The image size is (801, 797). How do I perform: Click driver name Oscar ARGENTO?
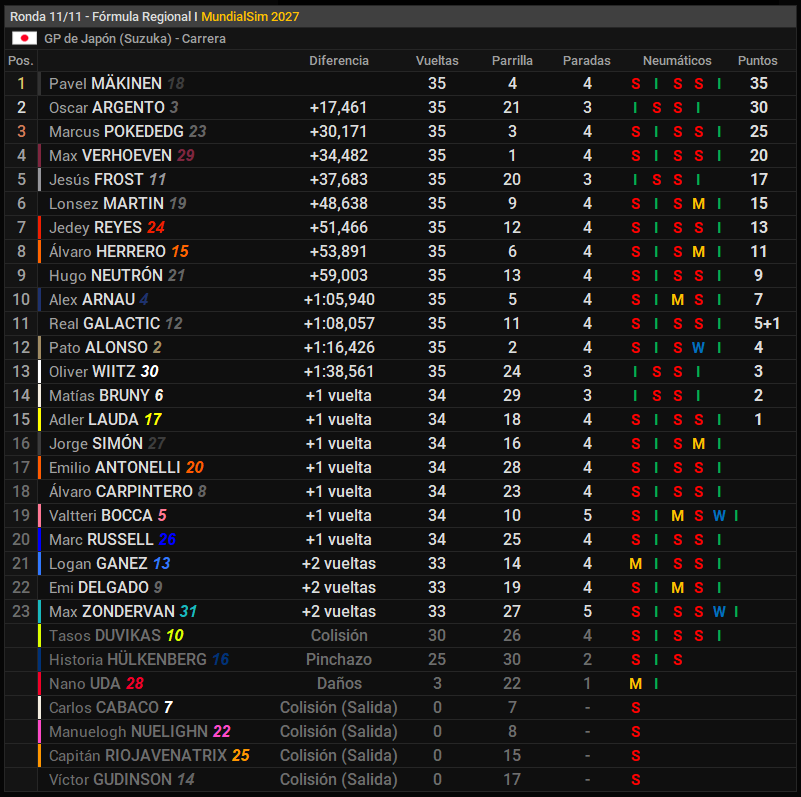pos(107,107)
